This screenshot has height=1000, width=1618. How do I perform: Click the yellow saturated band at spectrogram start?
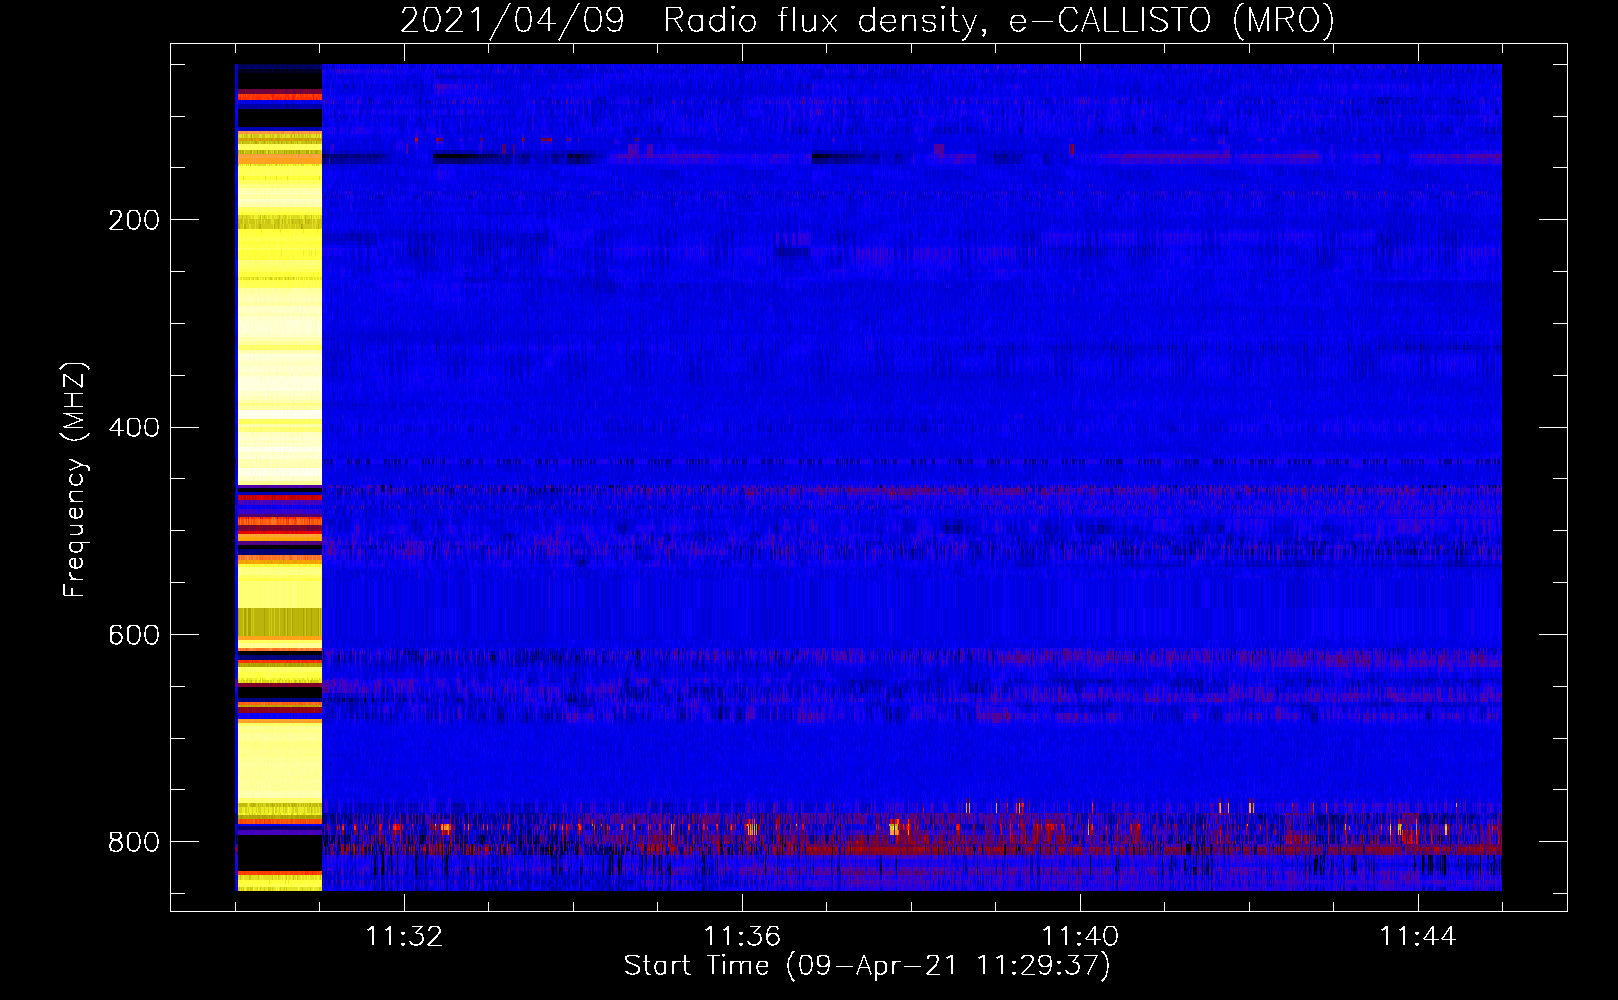coord(279,478)
